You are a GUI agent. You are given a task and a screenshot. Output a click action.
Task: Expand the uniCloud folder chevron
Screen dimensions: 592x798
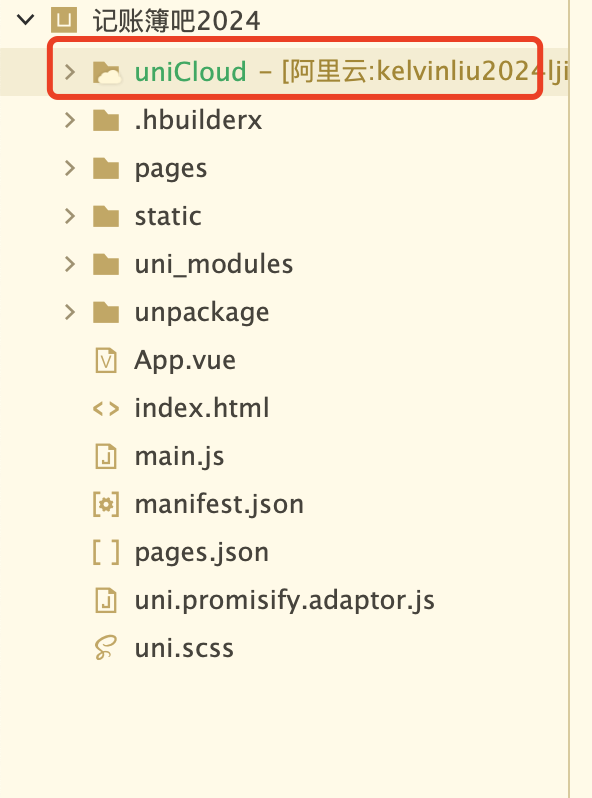70,72
